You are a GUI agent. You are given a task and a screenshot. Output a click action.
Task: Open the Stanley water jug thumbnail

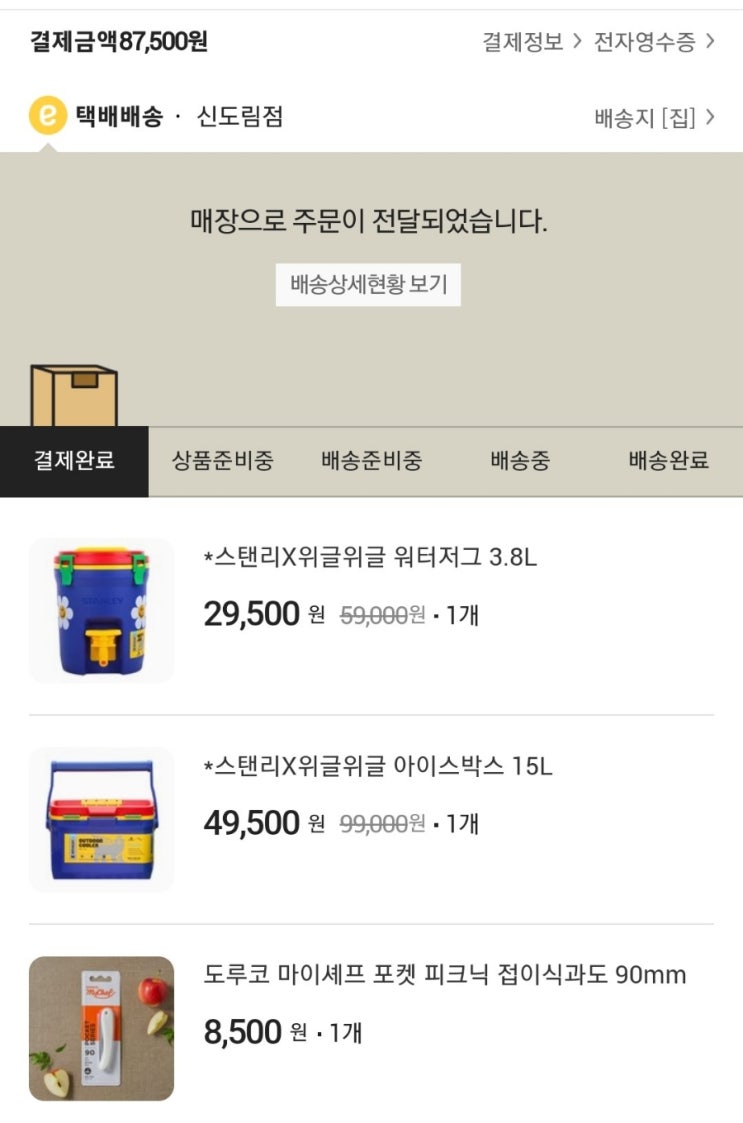[101, 610]
